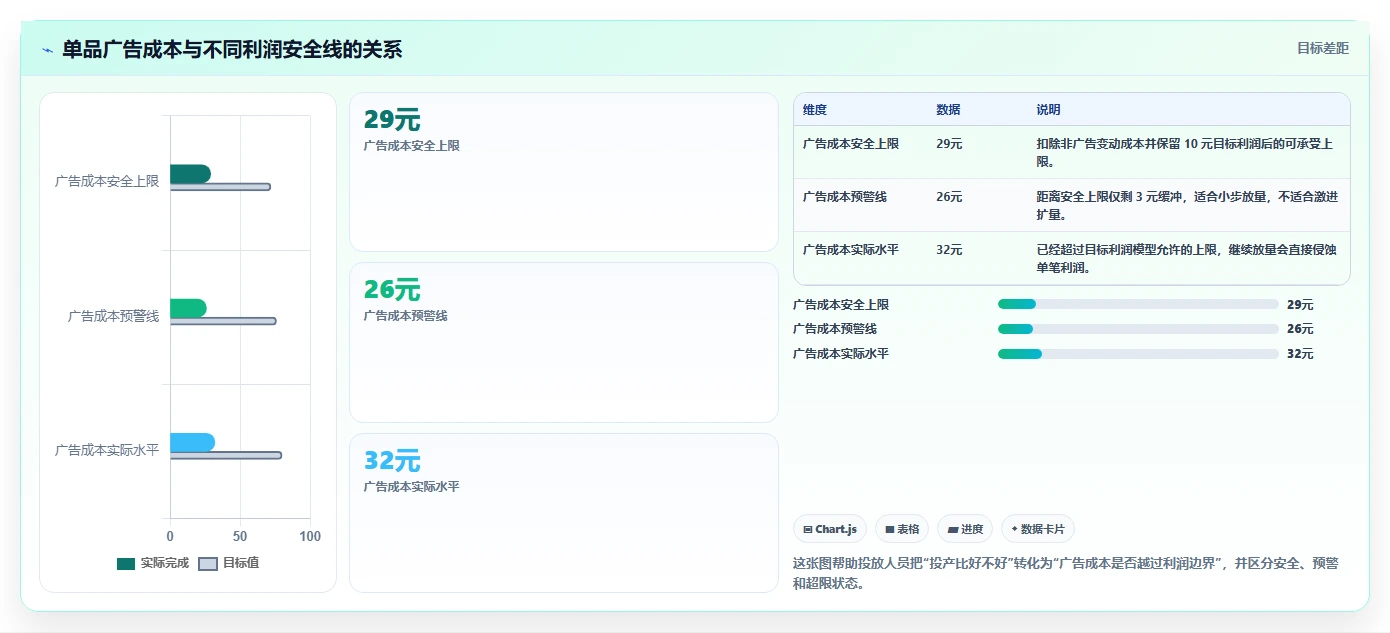Click the 目标值 legend color swatch
Screen dimensions: 1390x633
(208, 563)
